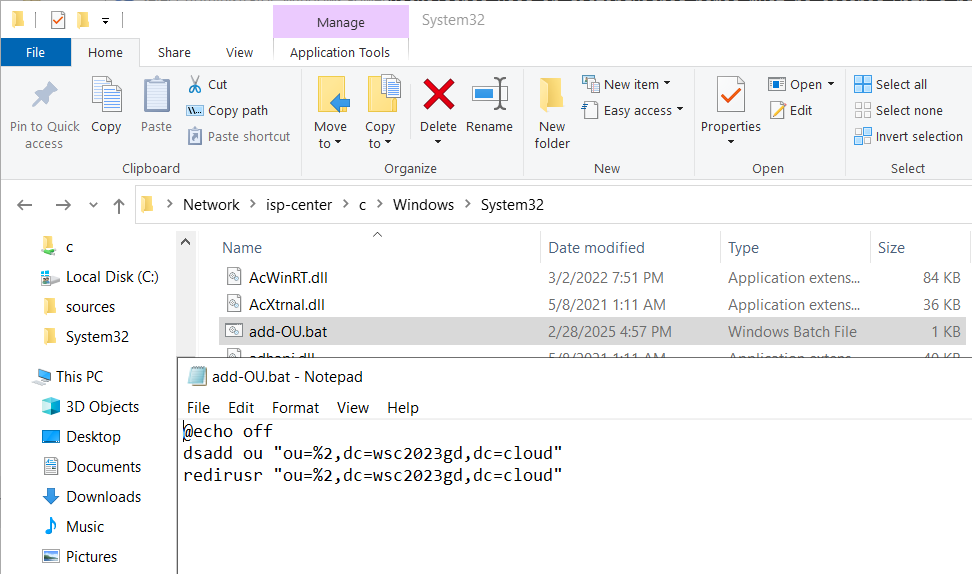The image size is (972, 574).
Task: Expand the Easy access dropdown
Action: coord(633,110)
